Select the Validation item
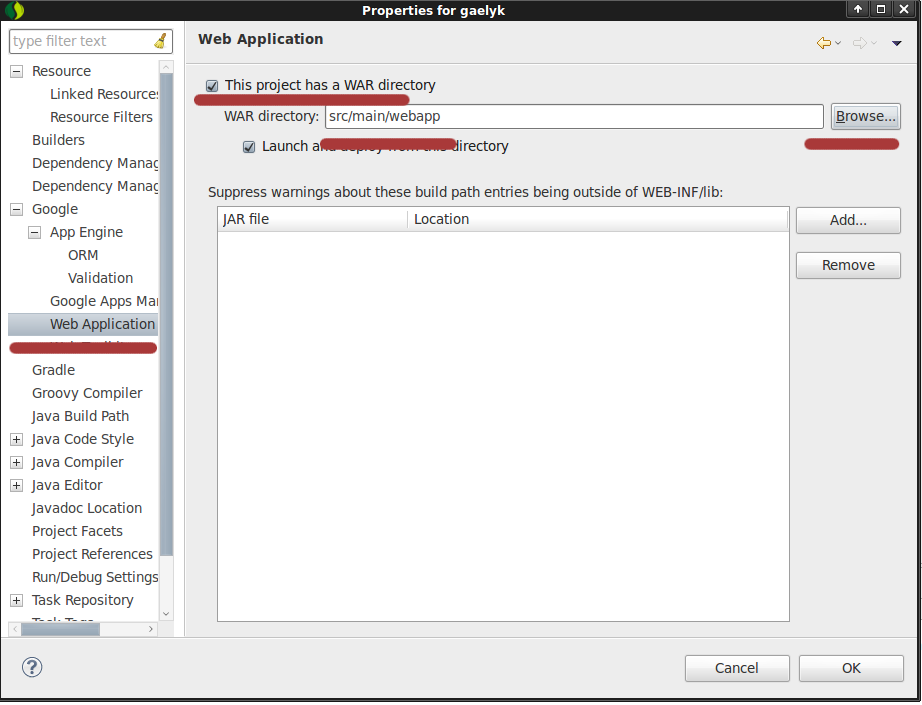This screenshot has width=922, height=705. pos(101,278)
